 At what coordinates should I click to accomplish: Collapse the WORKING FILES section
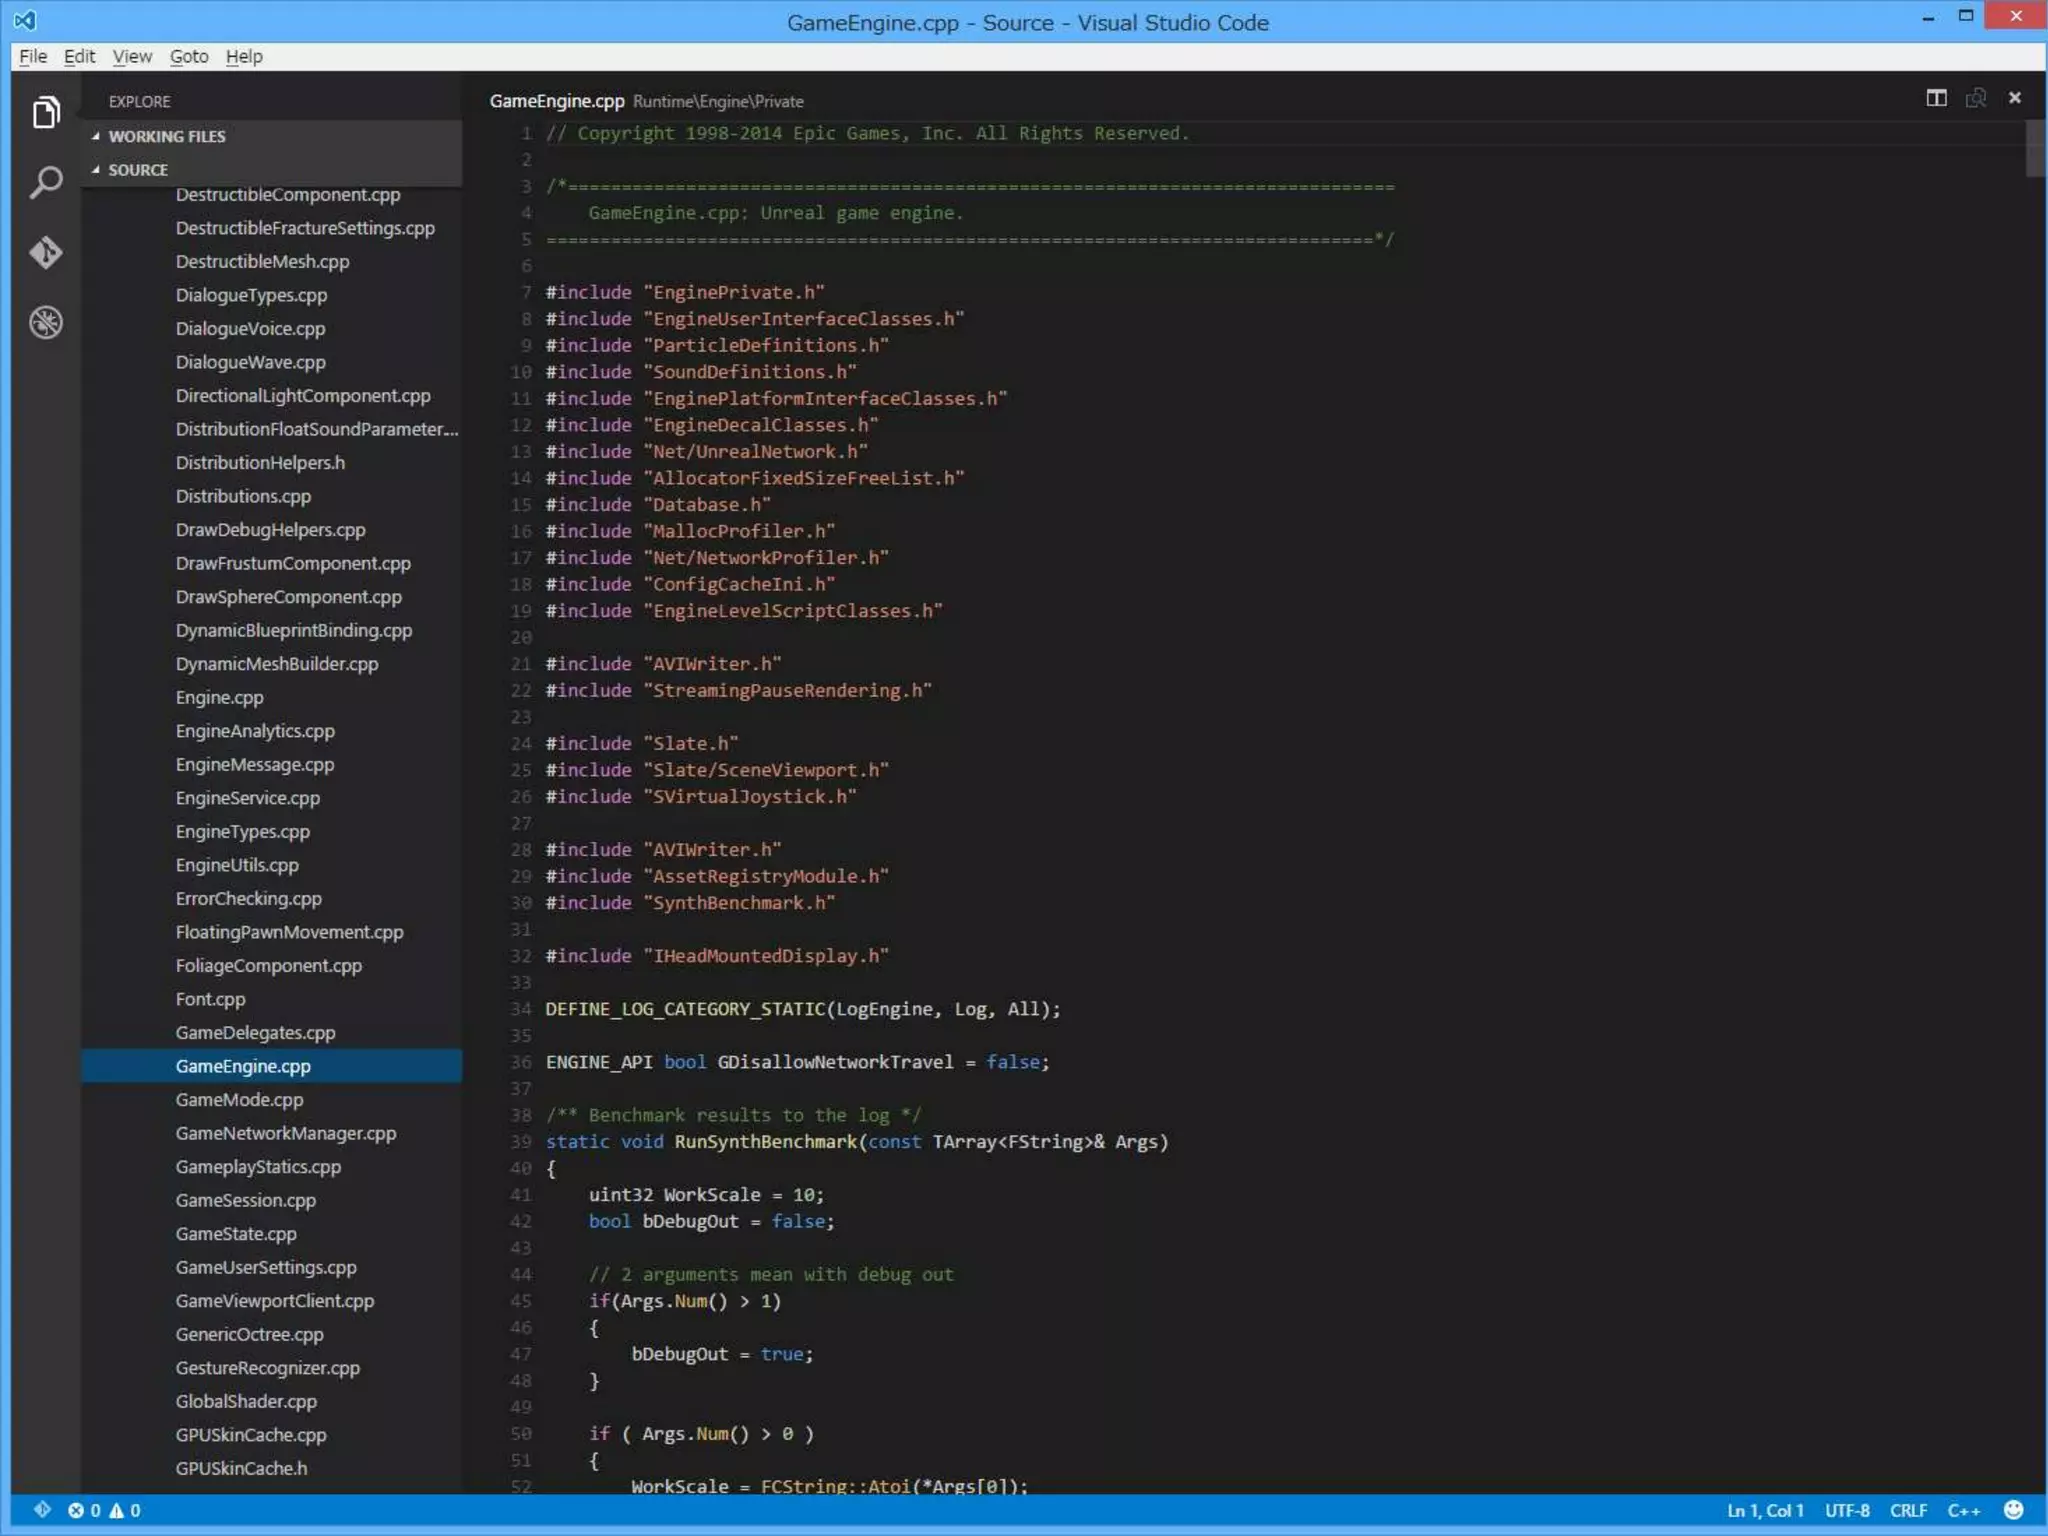pyautogui.click(x=167, y=136)
